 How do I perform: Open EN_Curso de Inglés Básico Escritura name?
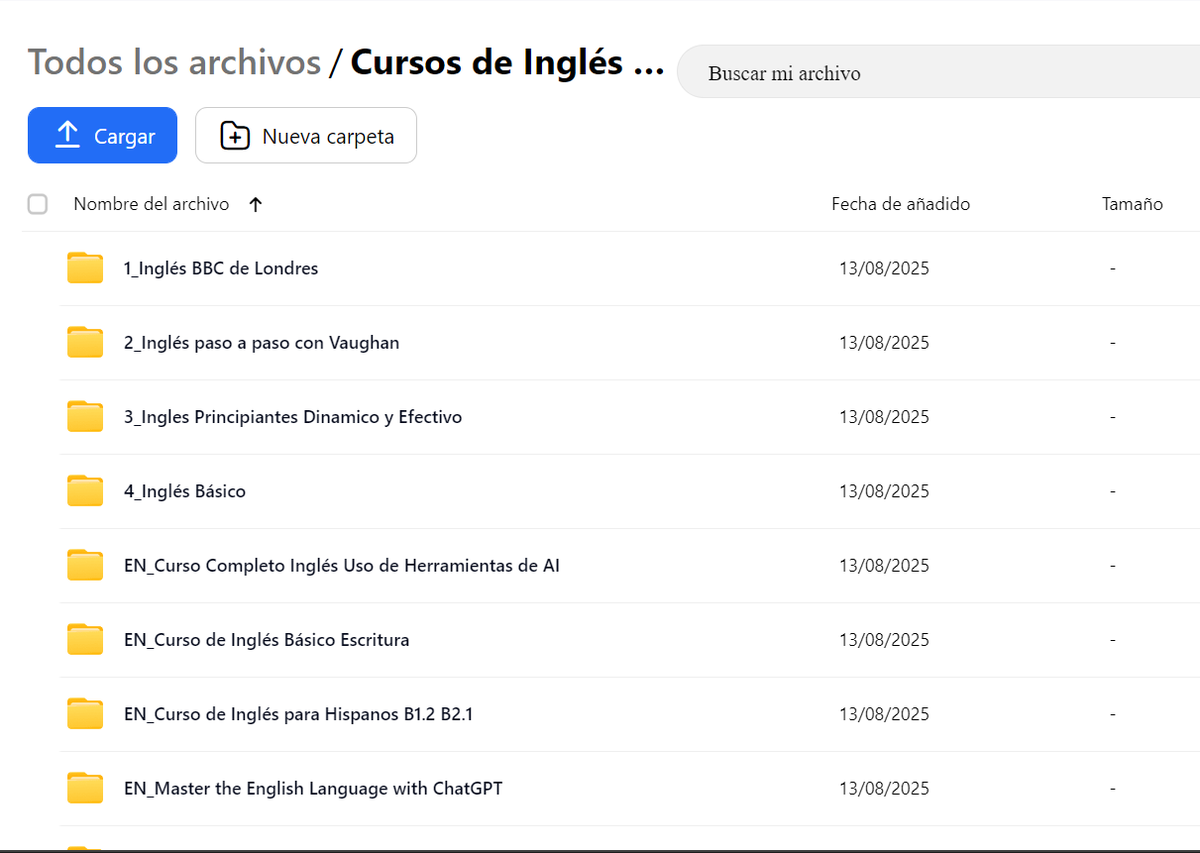[x=267, y=640]
